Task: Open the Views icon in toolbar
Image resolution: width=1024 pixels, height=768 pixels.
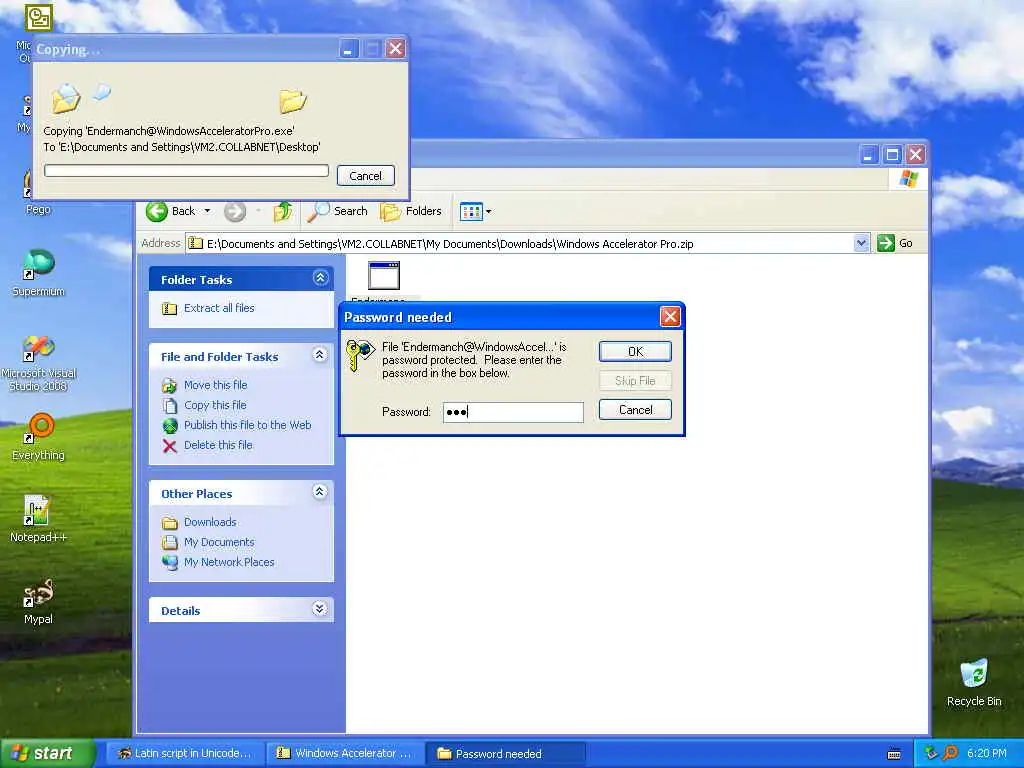Action: pyautogui.click(x=471, y=211)
